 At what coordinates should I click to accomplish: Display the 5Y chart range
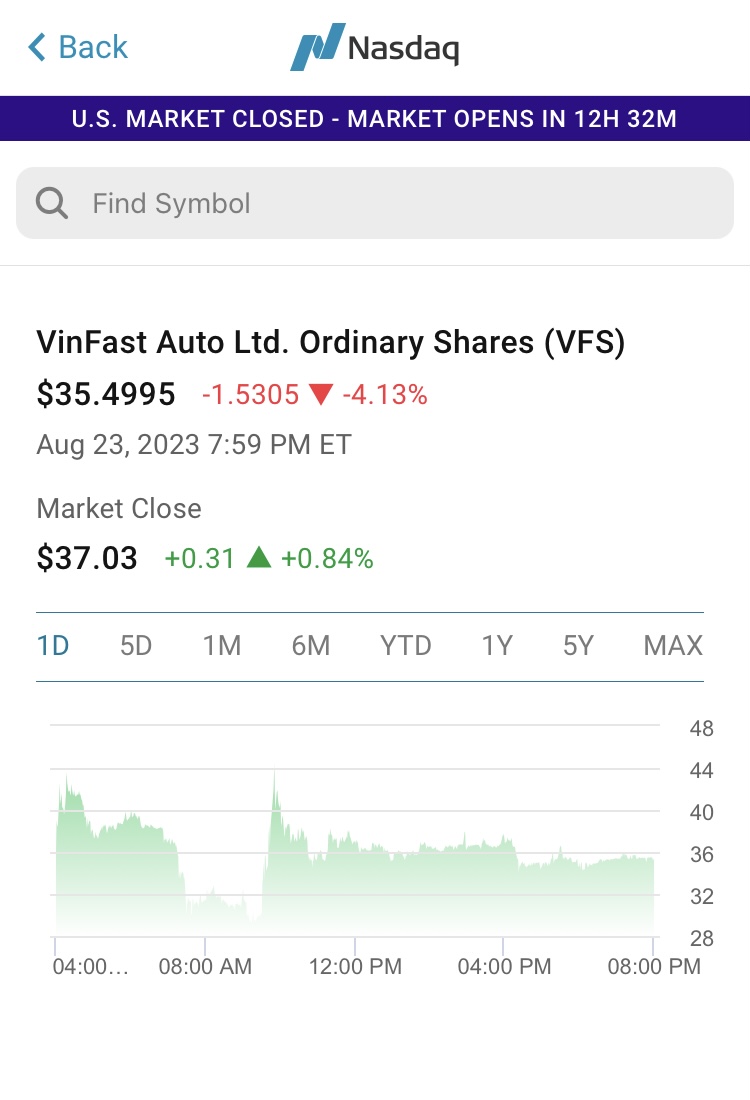(578, 646)
